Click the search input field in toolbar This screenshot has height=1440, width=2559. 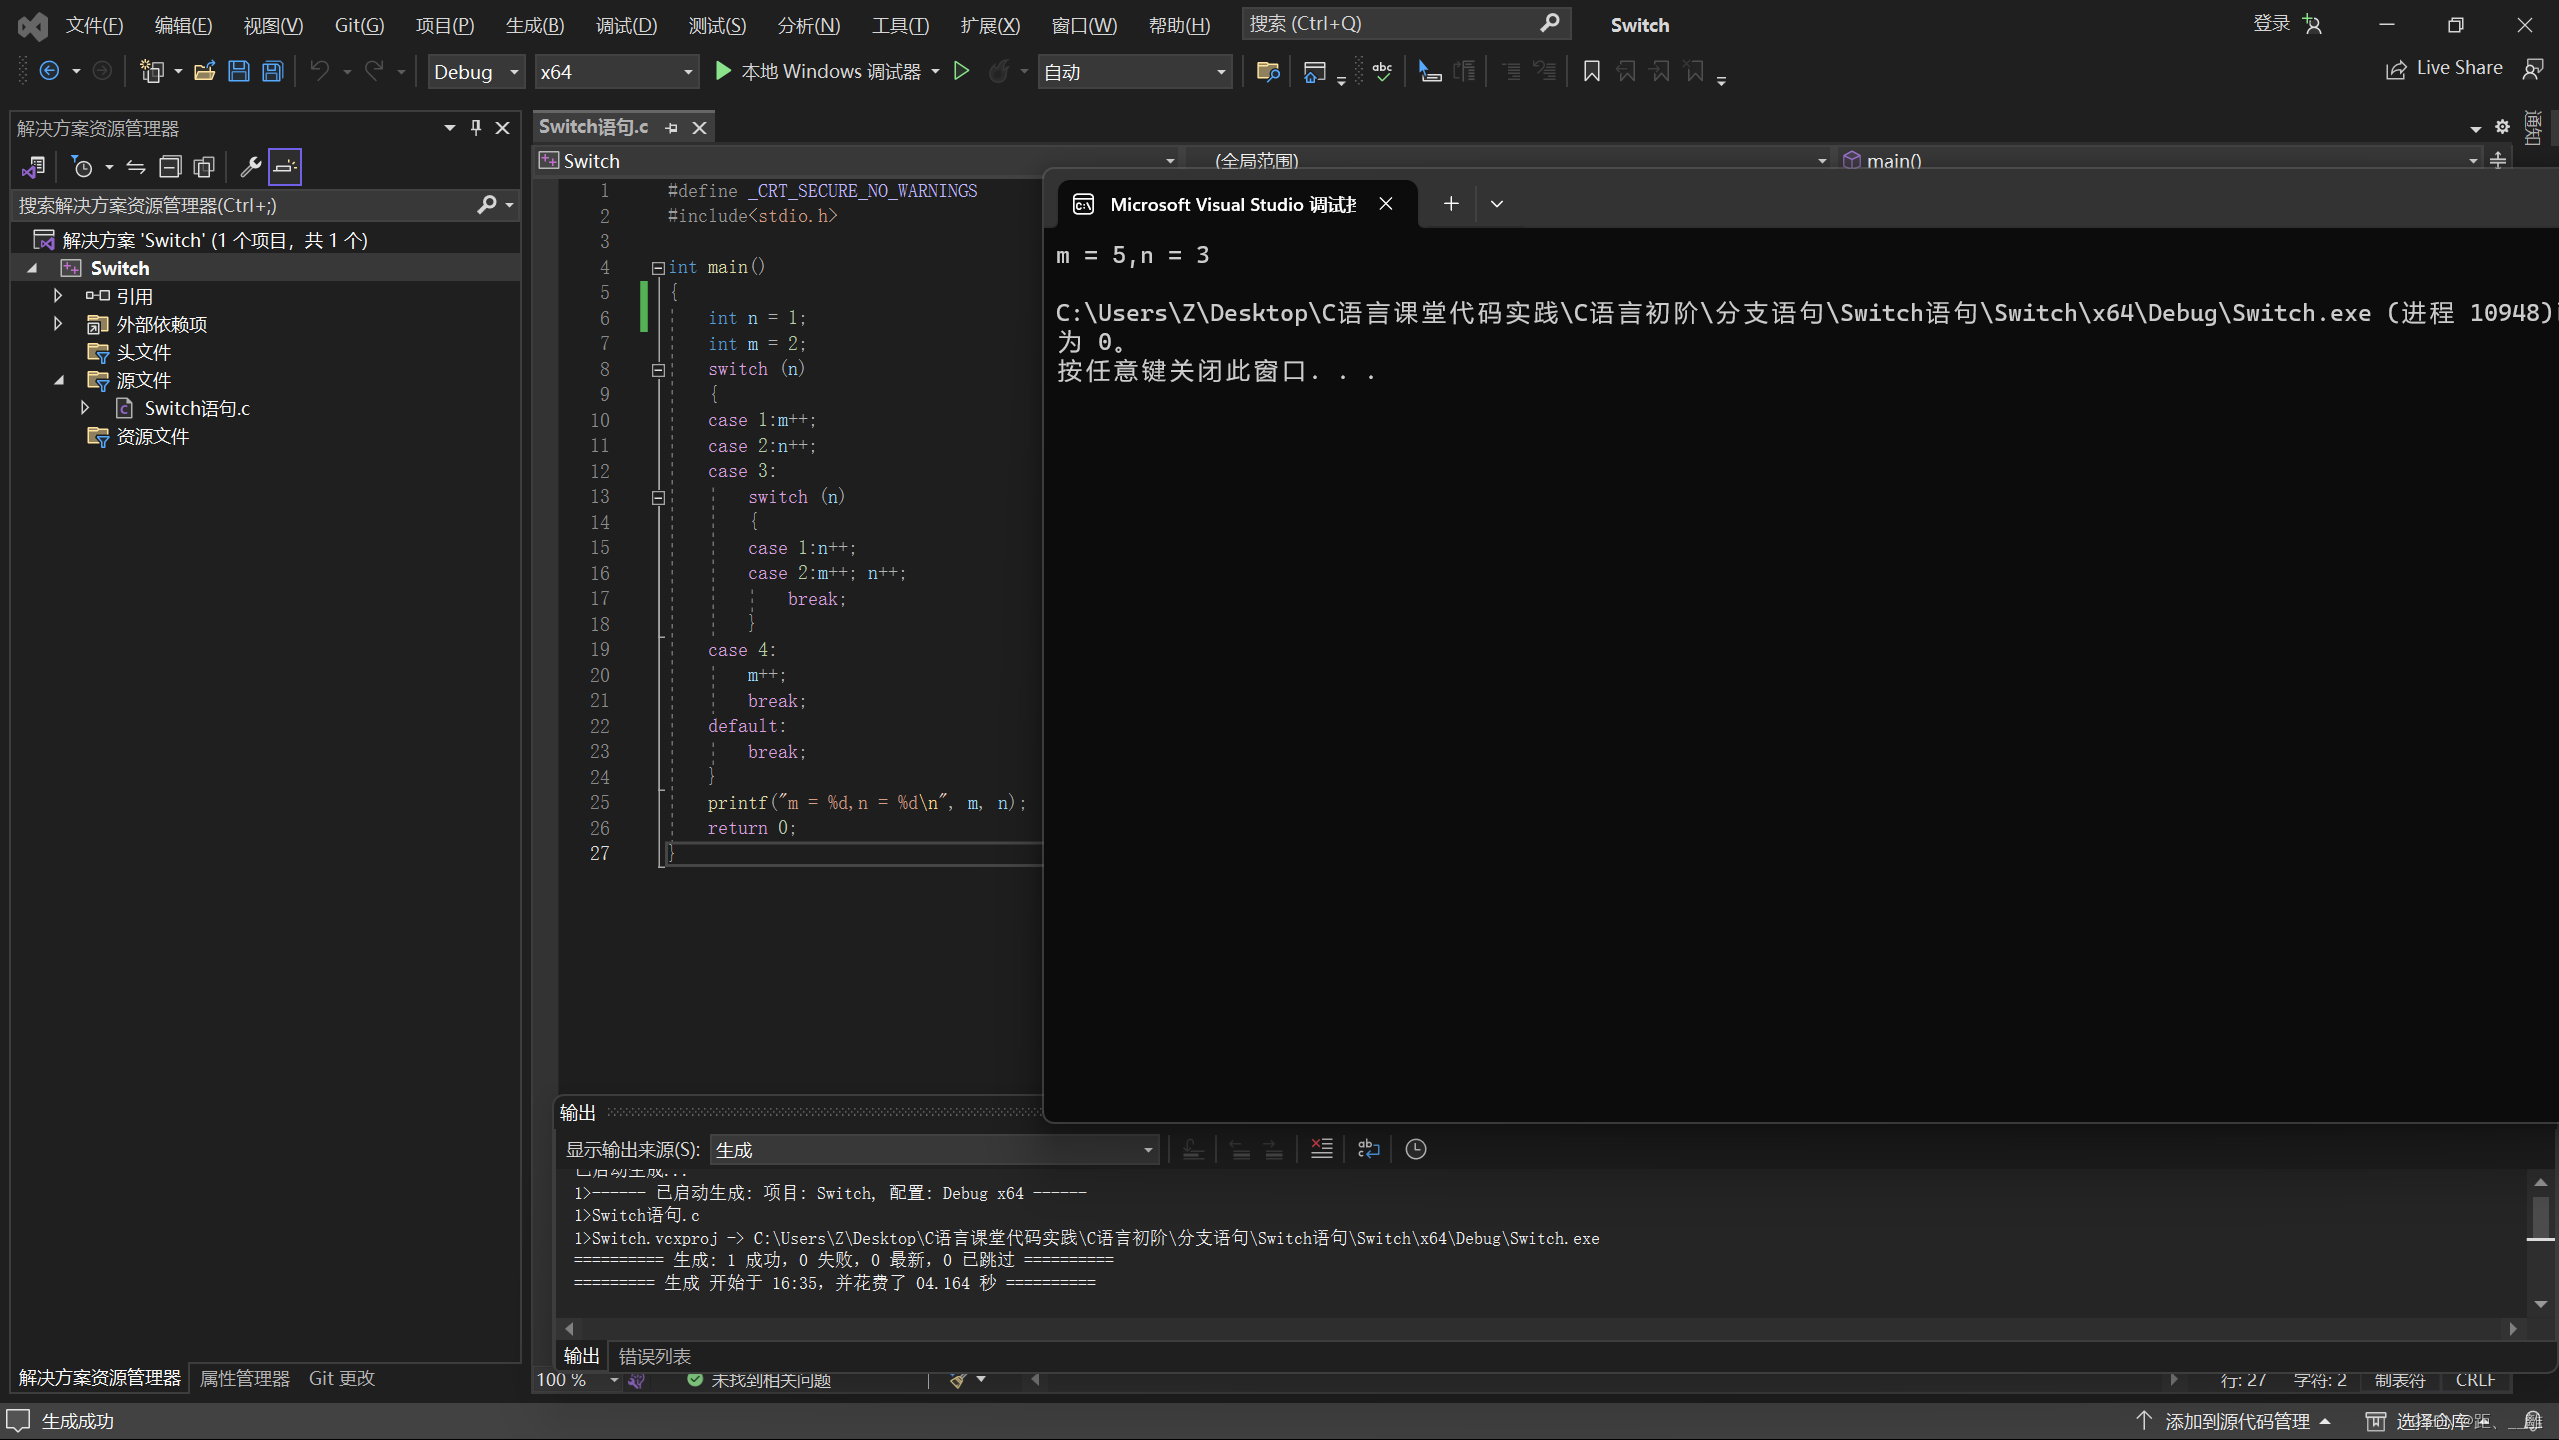pyautogui.click(x=1390, y=23)
